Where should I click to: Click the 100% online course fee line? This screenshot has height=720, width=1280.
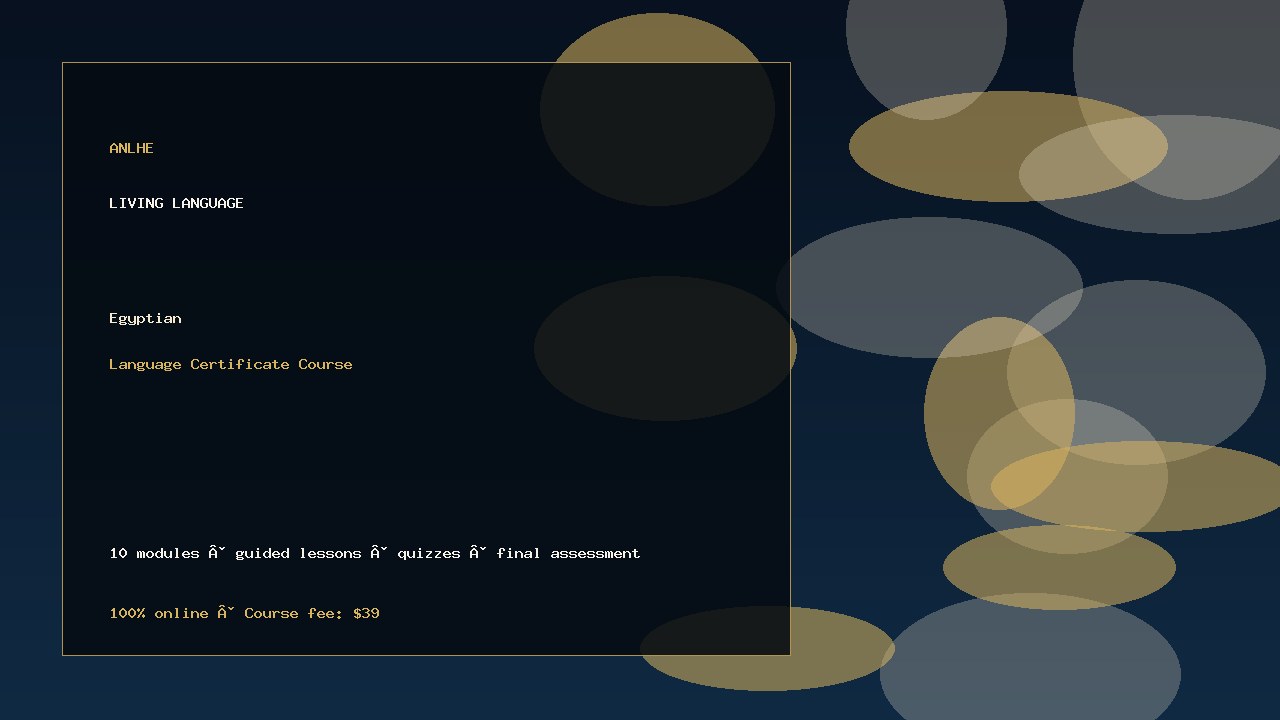tap(244, 613)
